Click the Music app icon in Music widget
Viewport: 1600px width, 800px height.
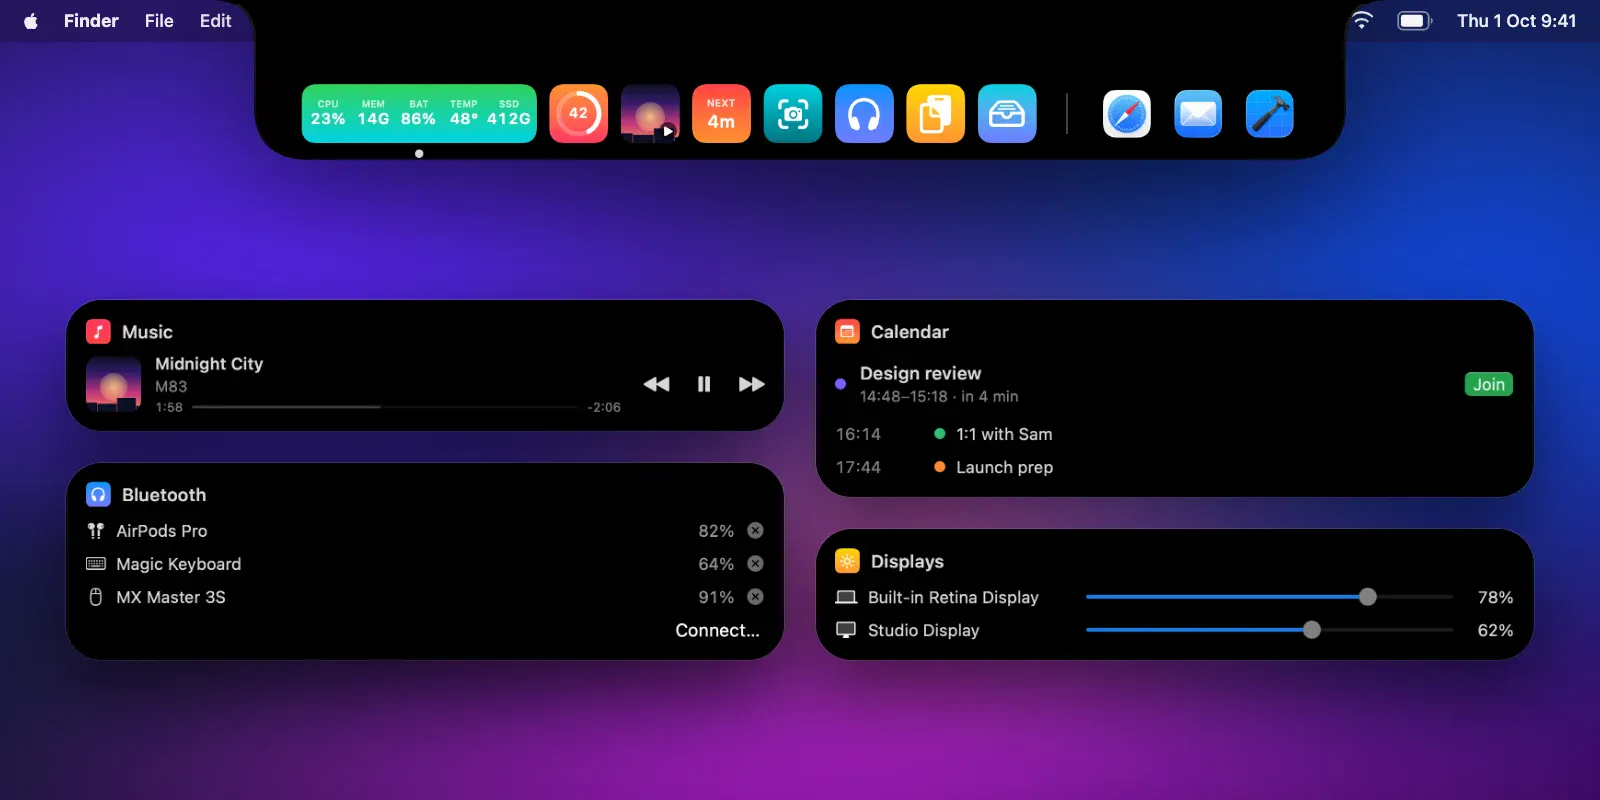tap(98, 332)
